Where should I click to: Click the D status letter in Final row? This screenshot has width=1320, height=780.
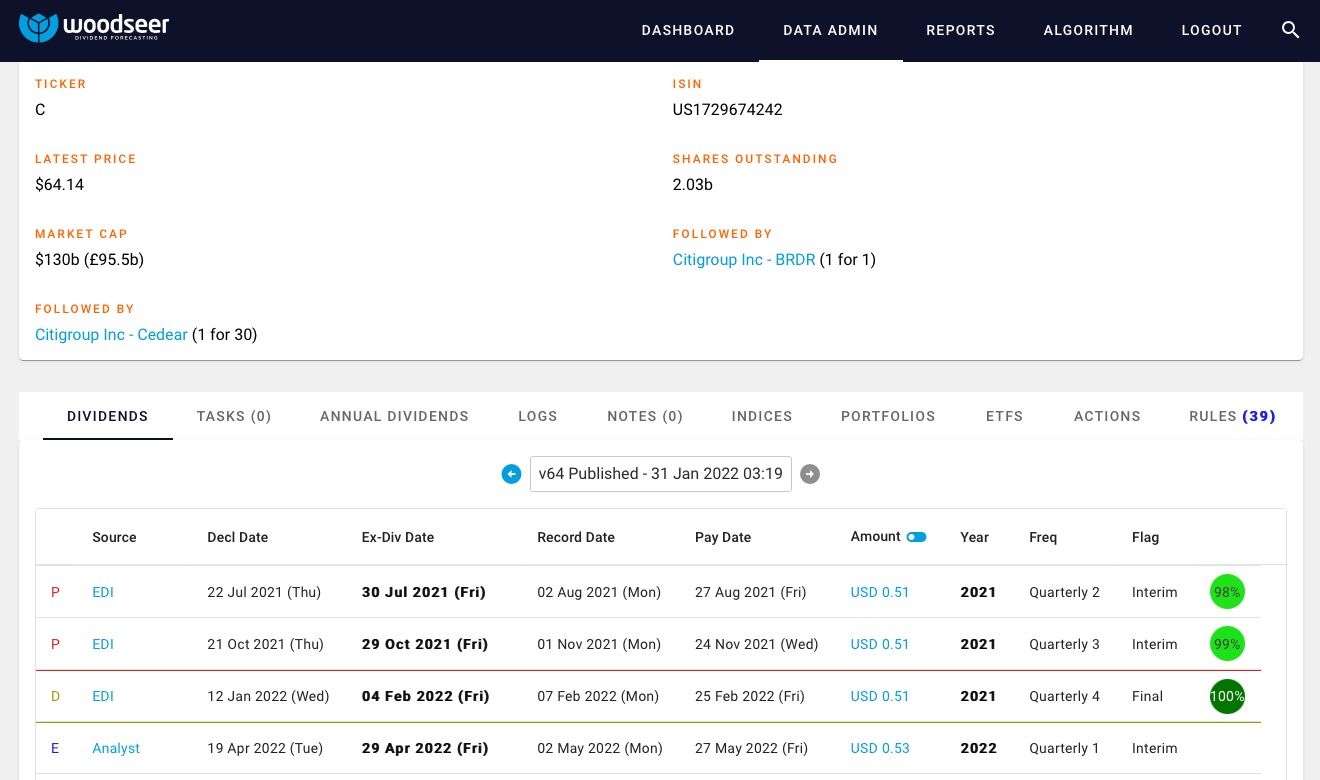pyautogui.click(x=55, y=696)
